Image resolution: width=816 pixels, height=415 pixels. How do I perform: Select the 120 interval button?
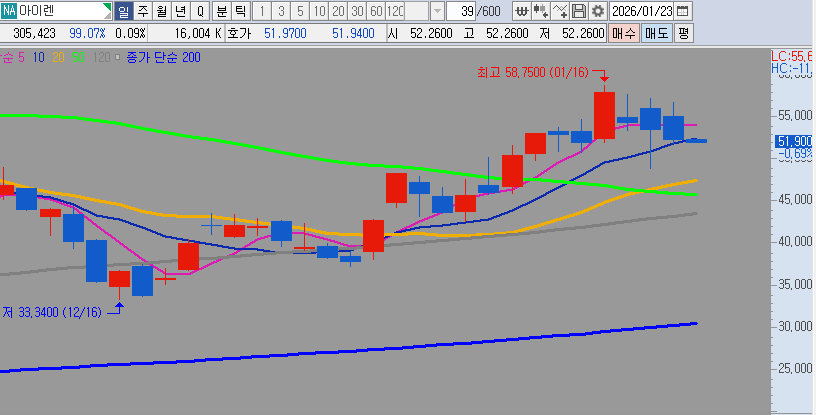click(395, 11)
